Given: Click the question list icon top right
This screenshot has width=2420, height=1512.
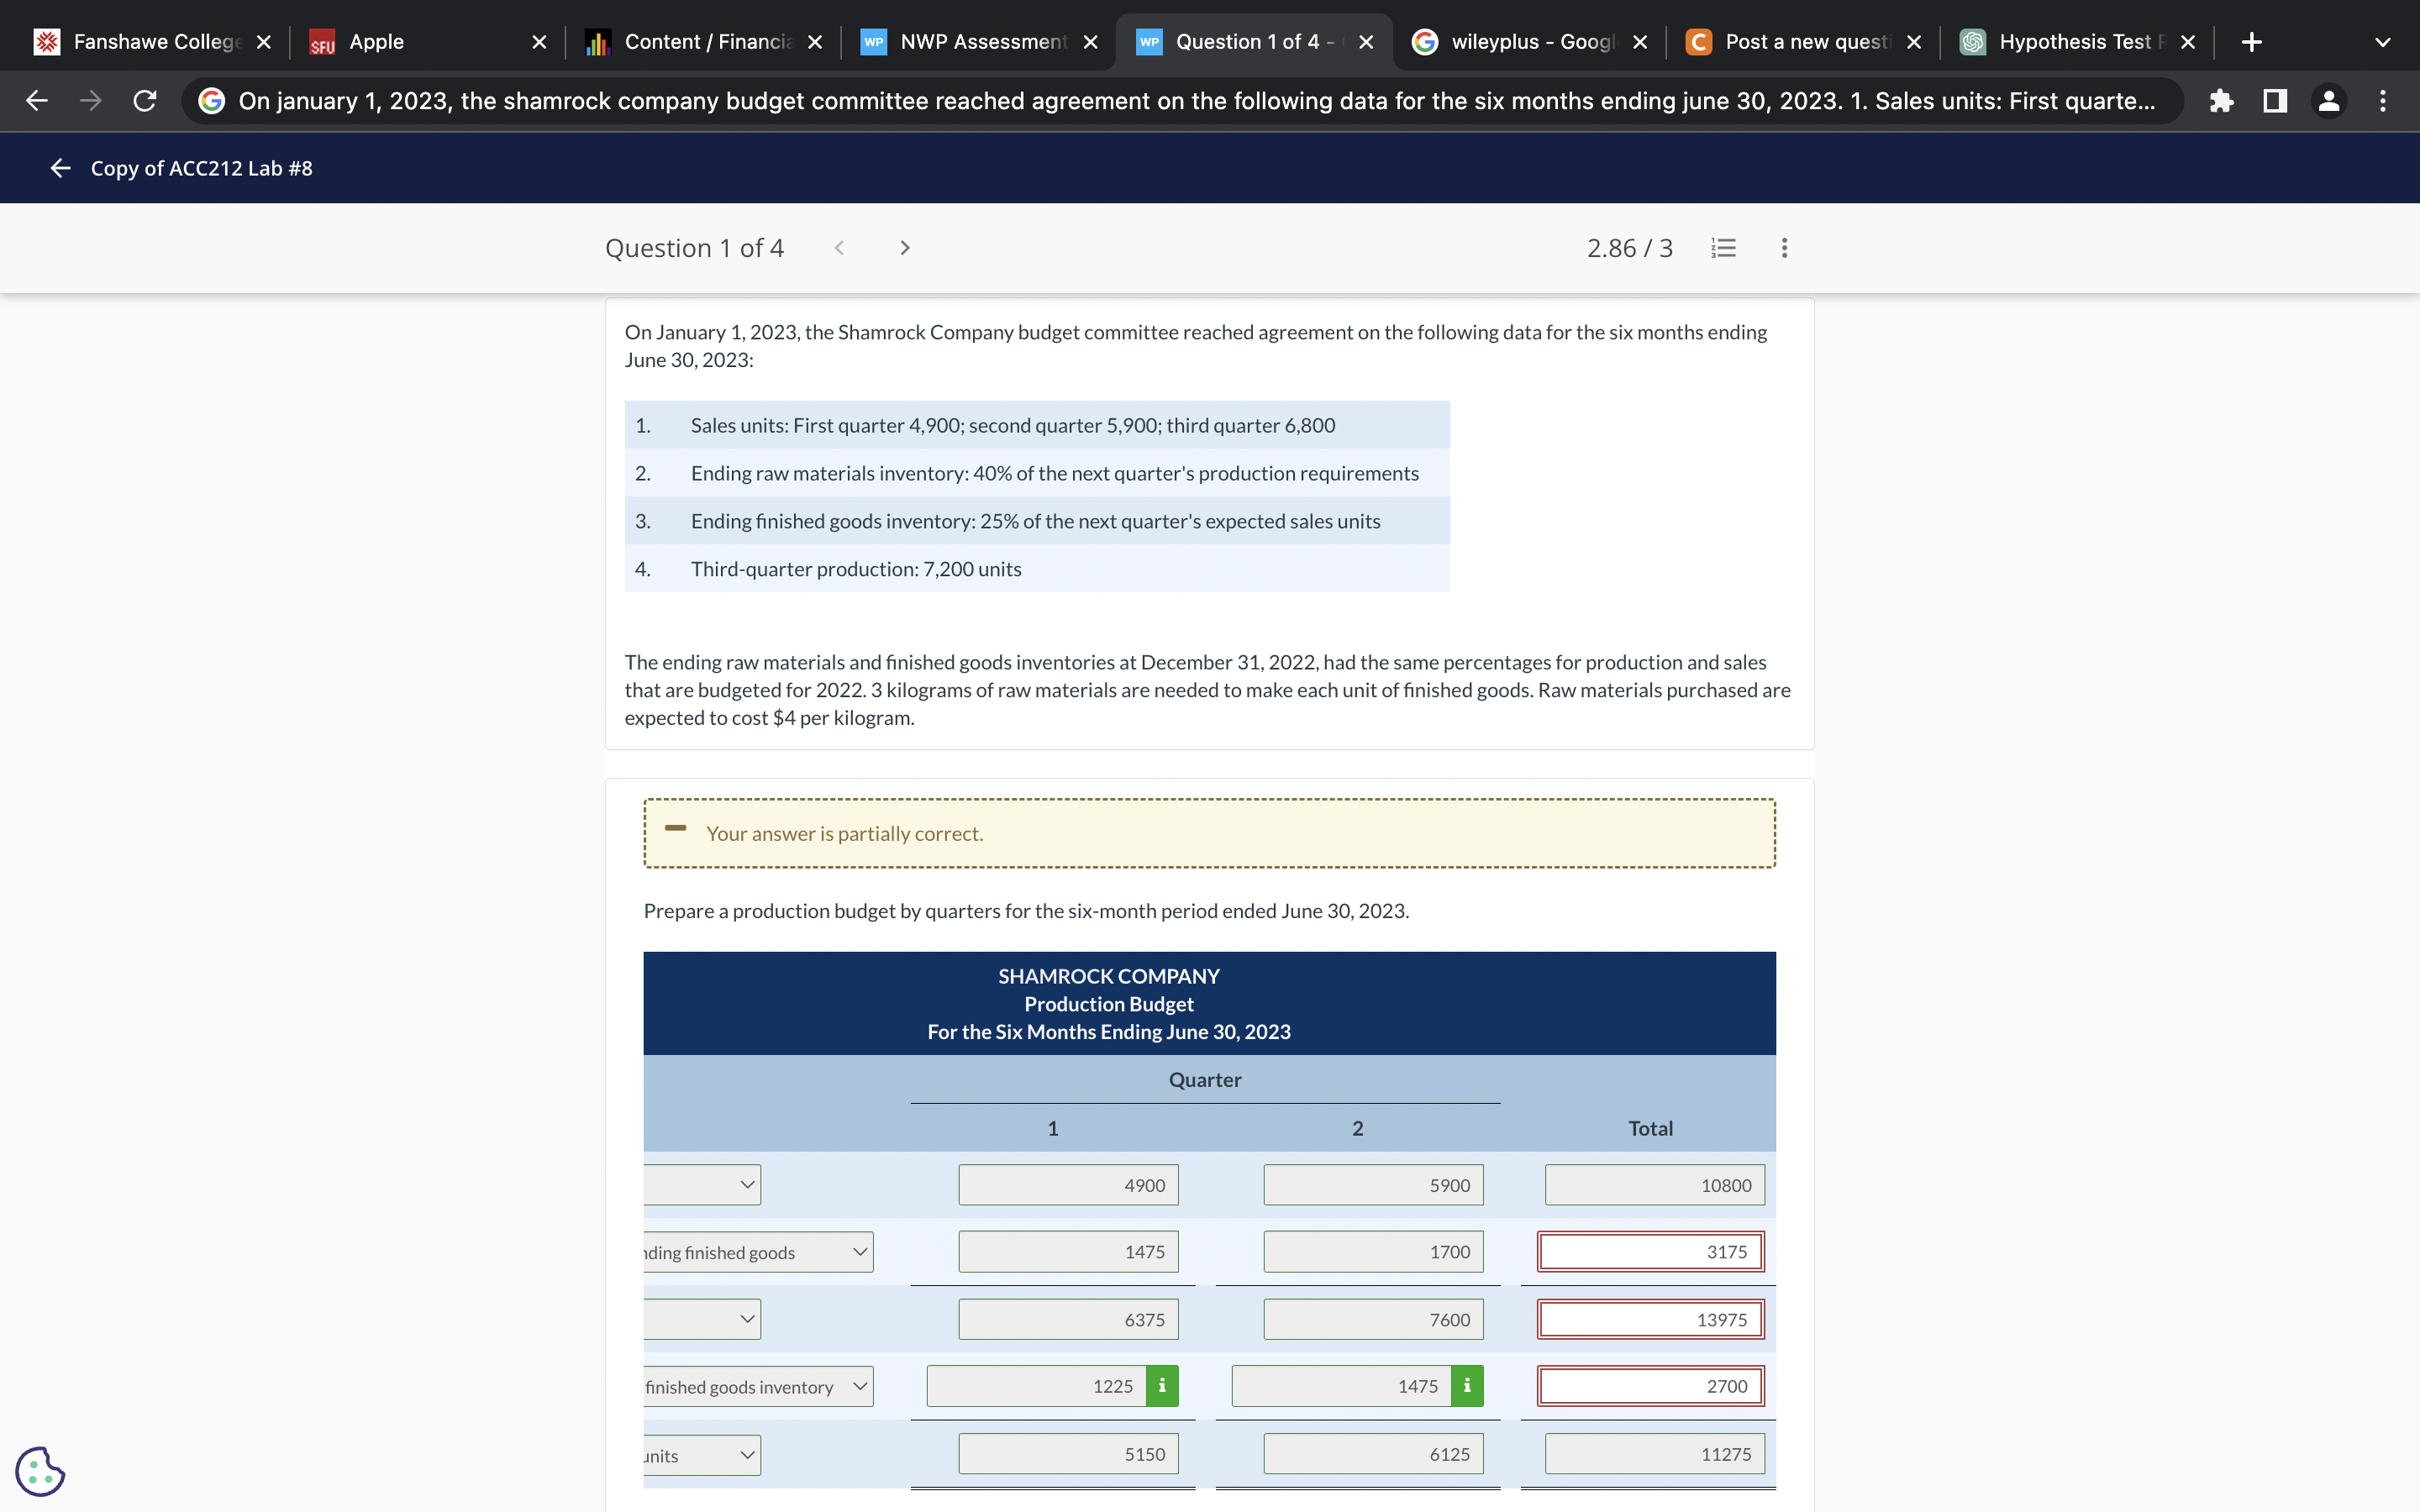Looking at the screenshot, I should click(x=1723, y=247).
